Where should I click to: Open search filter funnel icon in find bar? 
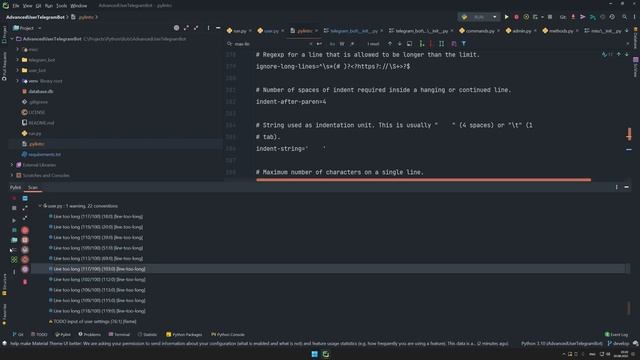coord(464,44)
